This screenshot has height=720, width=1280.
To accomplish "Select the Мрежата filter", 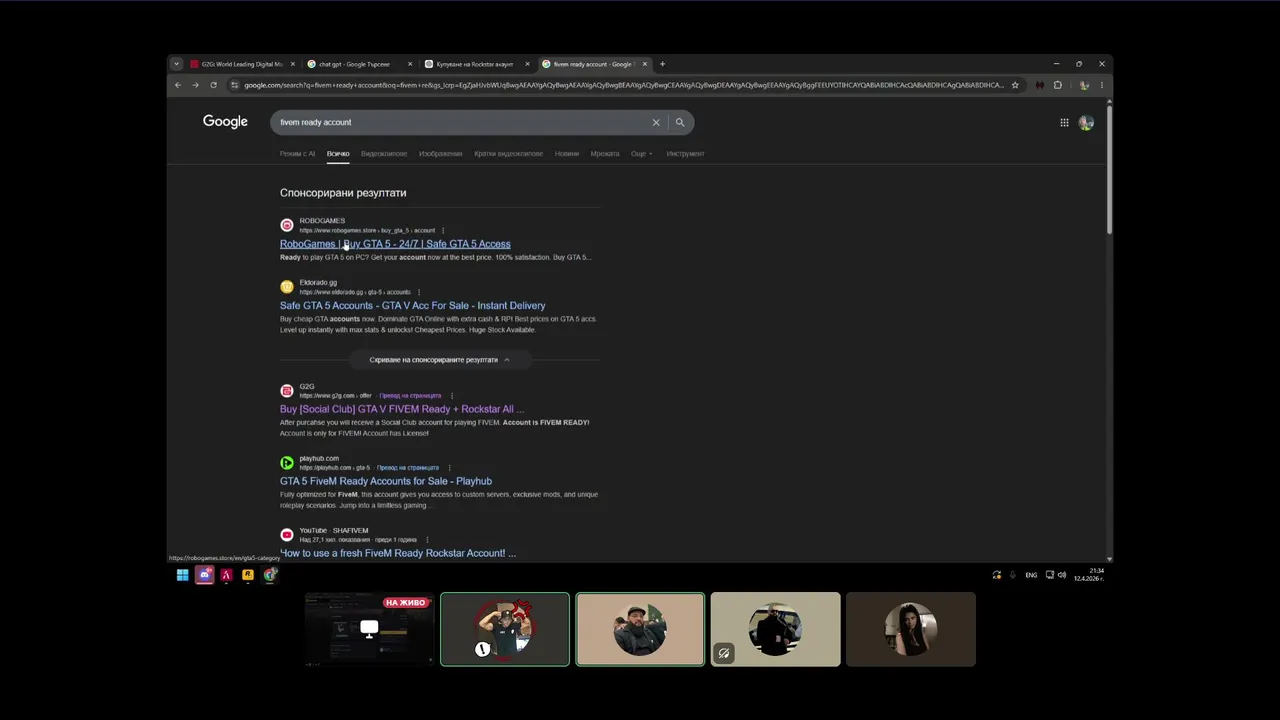I will (x=605, y=154).
